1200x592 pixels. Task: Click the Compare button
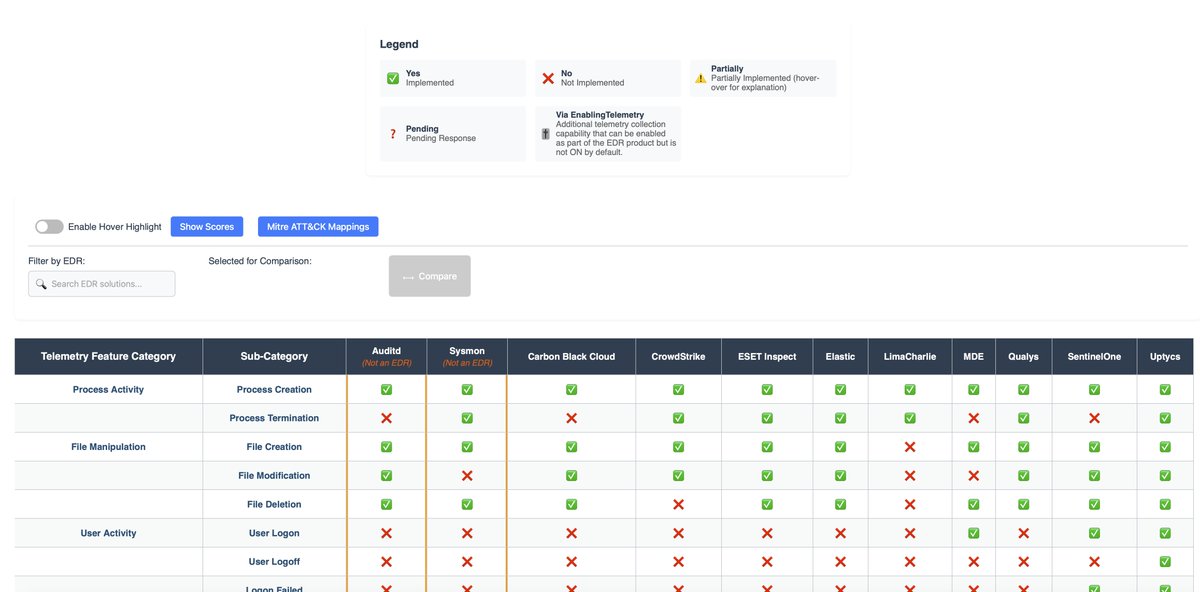[430, 276]
